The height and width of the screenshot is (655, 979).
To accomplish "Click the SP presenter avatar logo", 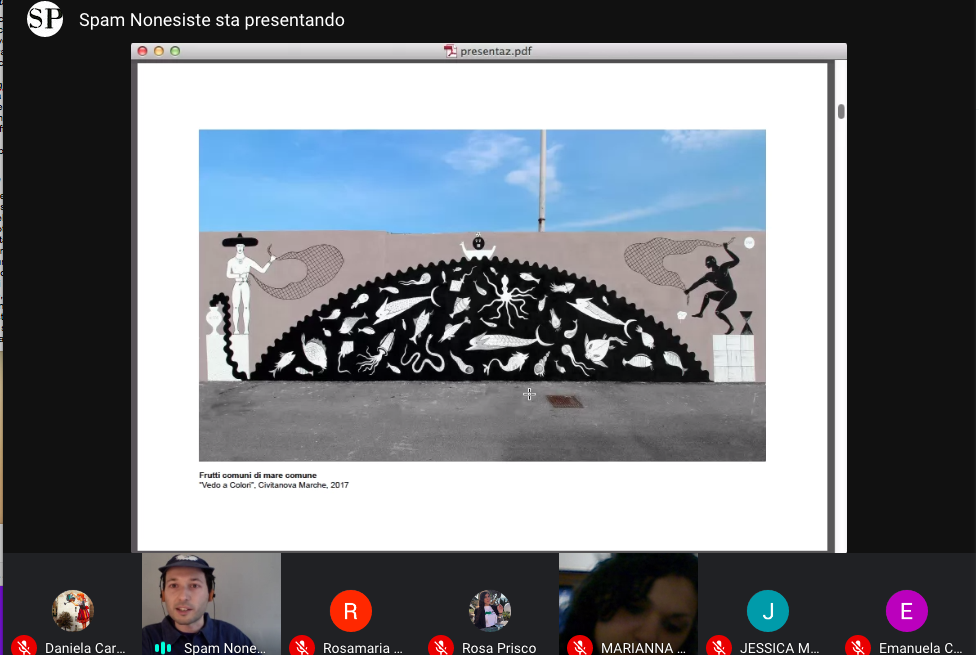I will click(44, 19).
